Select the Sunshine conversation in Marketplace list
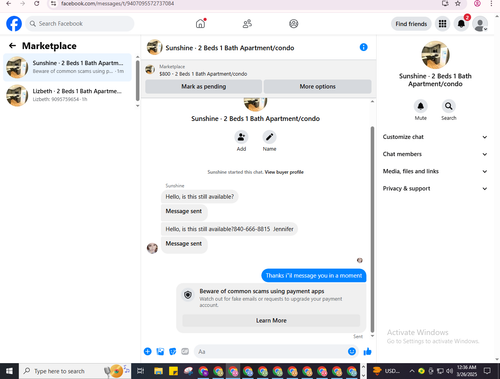Image resolution: width=500 pixels, height=379 pixels. (68, 67)
